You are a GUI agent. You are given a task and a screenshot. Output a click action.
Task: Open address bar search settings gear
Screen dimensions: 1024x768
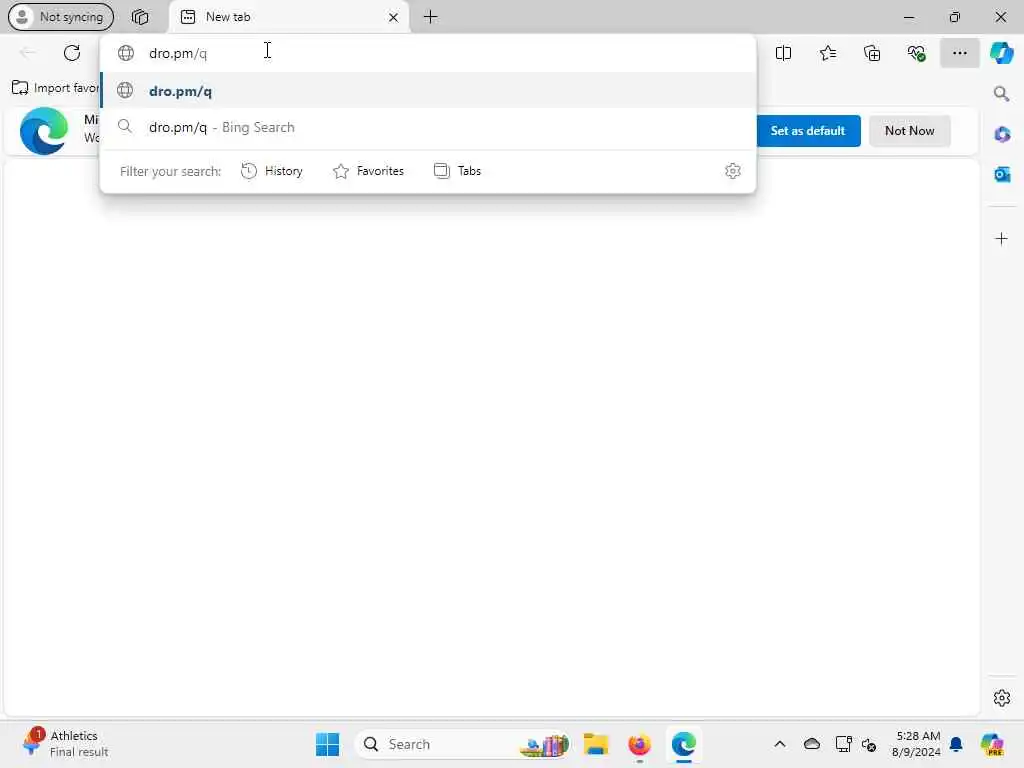(733, 171)
